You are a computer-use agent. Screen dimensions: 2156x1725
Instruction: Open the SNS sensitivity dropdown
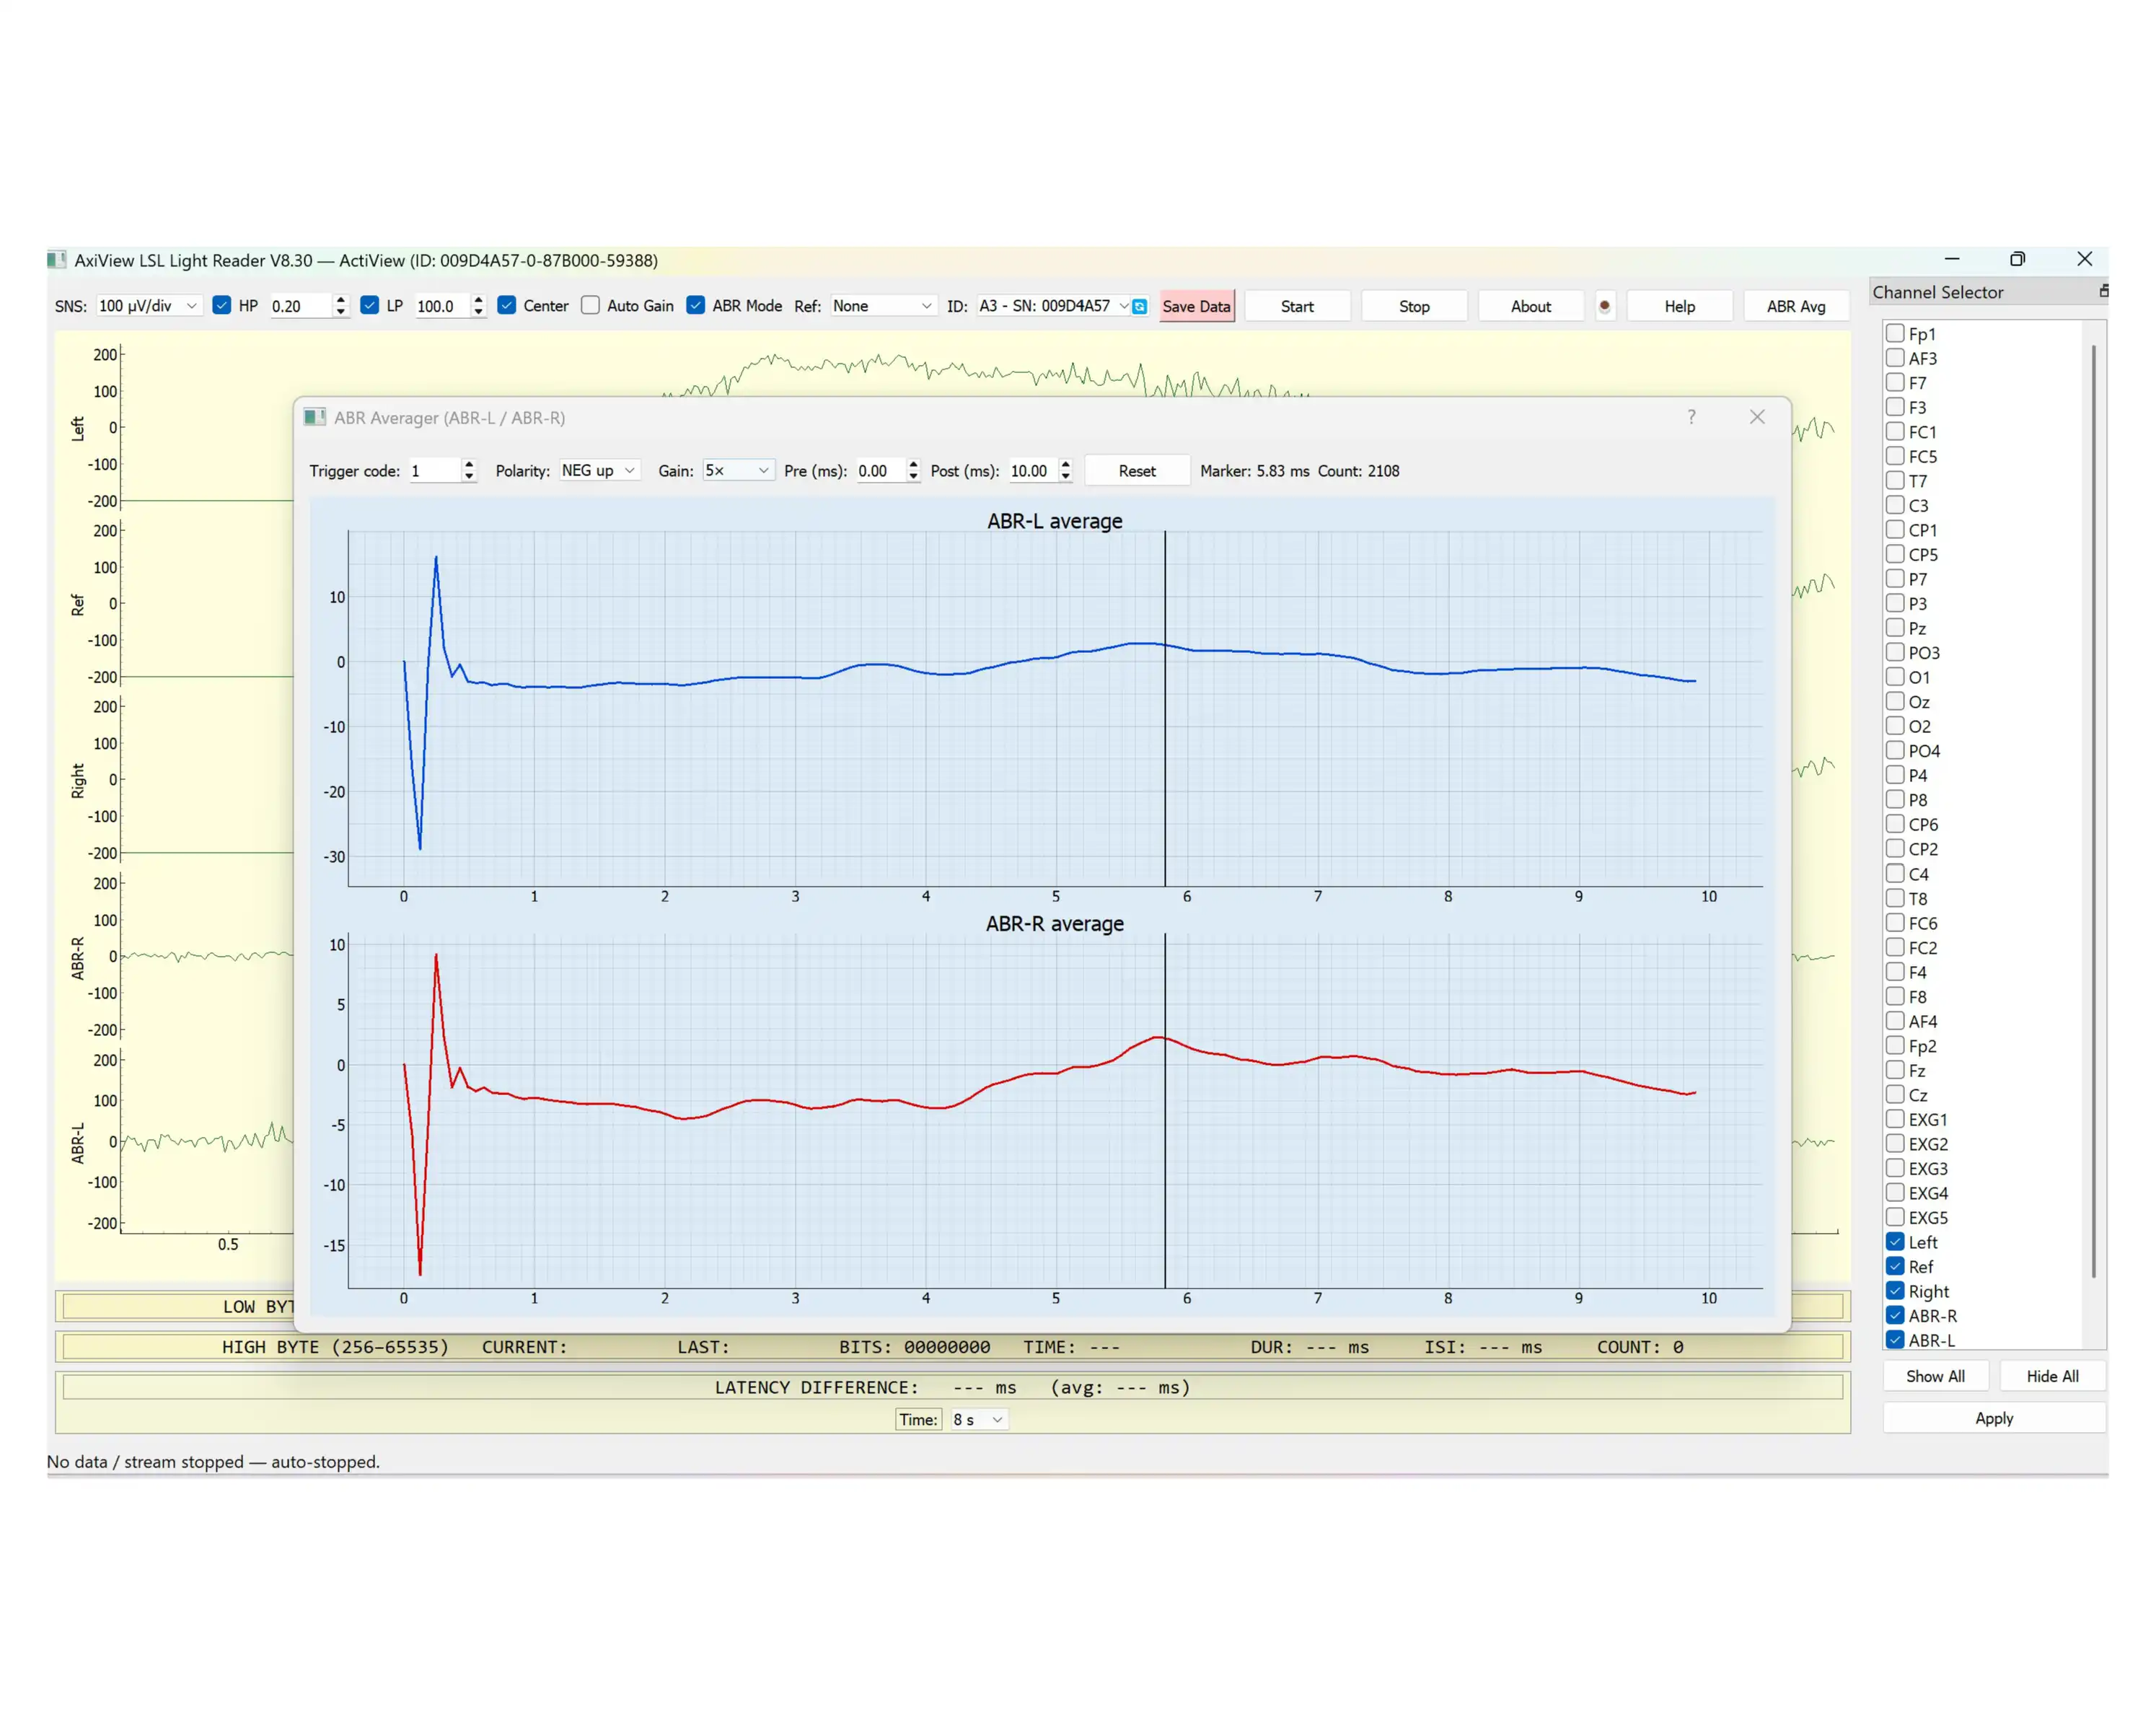149,306
